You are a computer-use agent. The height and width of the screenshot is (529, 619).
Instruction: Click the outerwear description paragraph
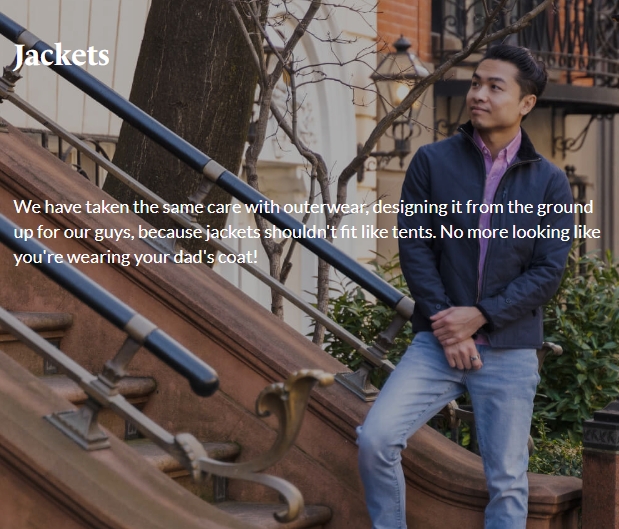click(x=307, y=232)
